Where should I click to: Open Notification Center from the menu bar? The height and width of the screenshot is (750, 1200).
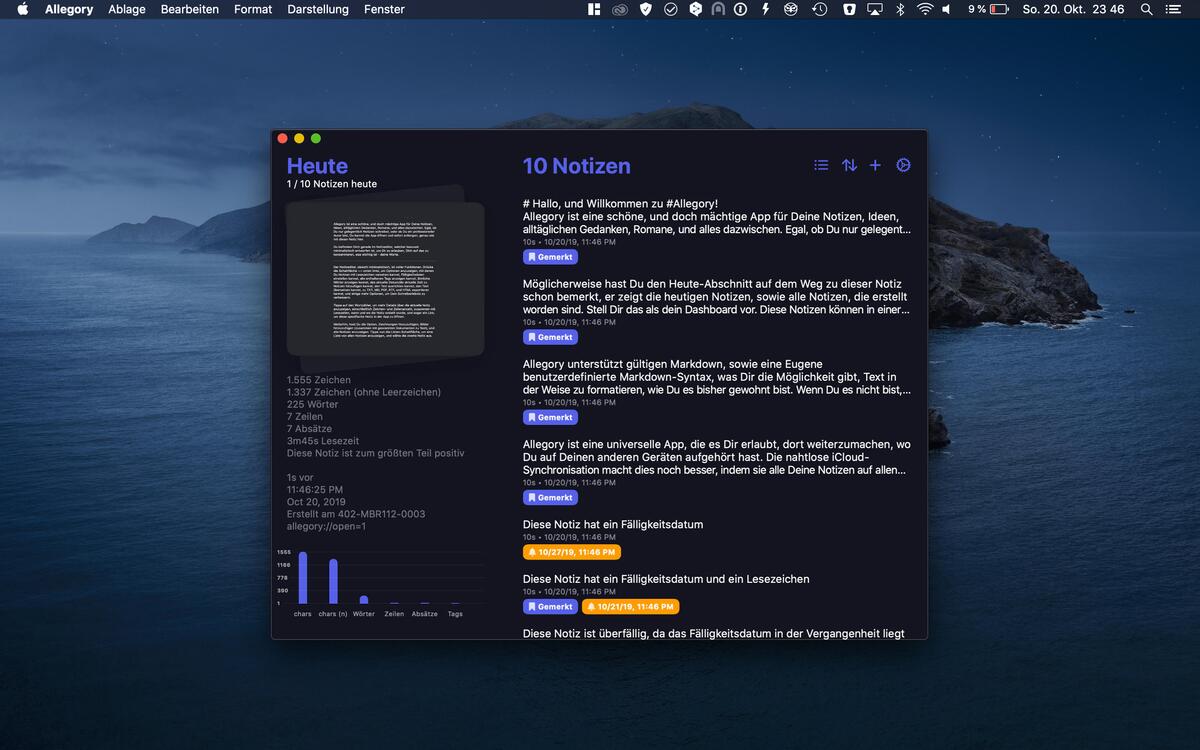pyautogui.click(x=1174, y=10)
